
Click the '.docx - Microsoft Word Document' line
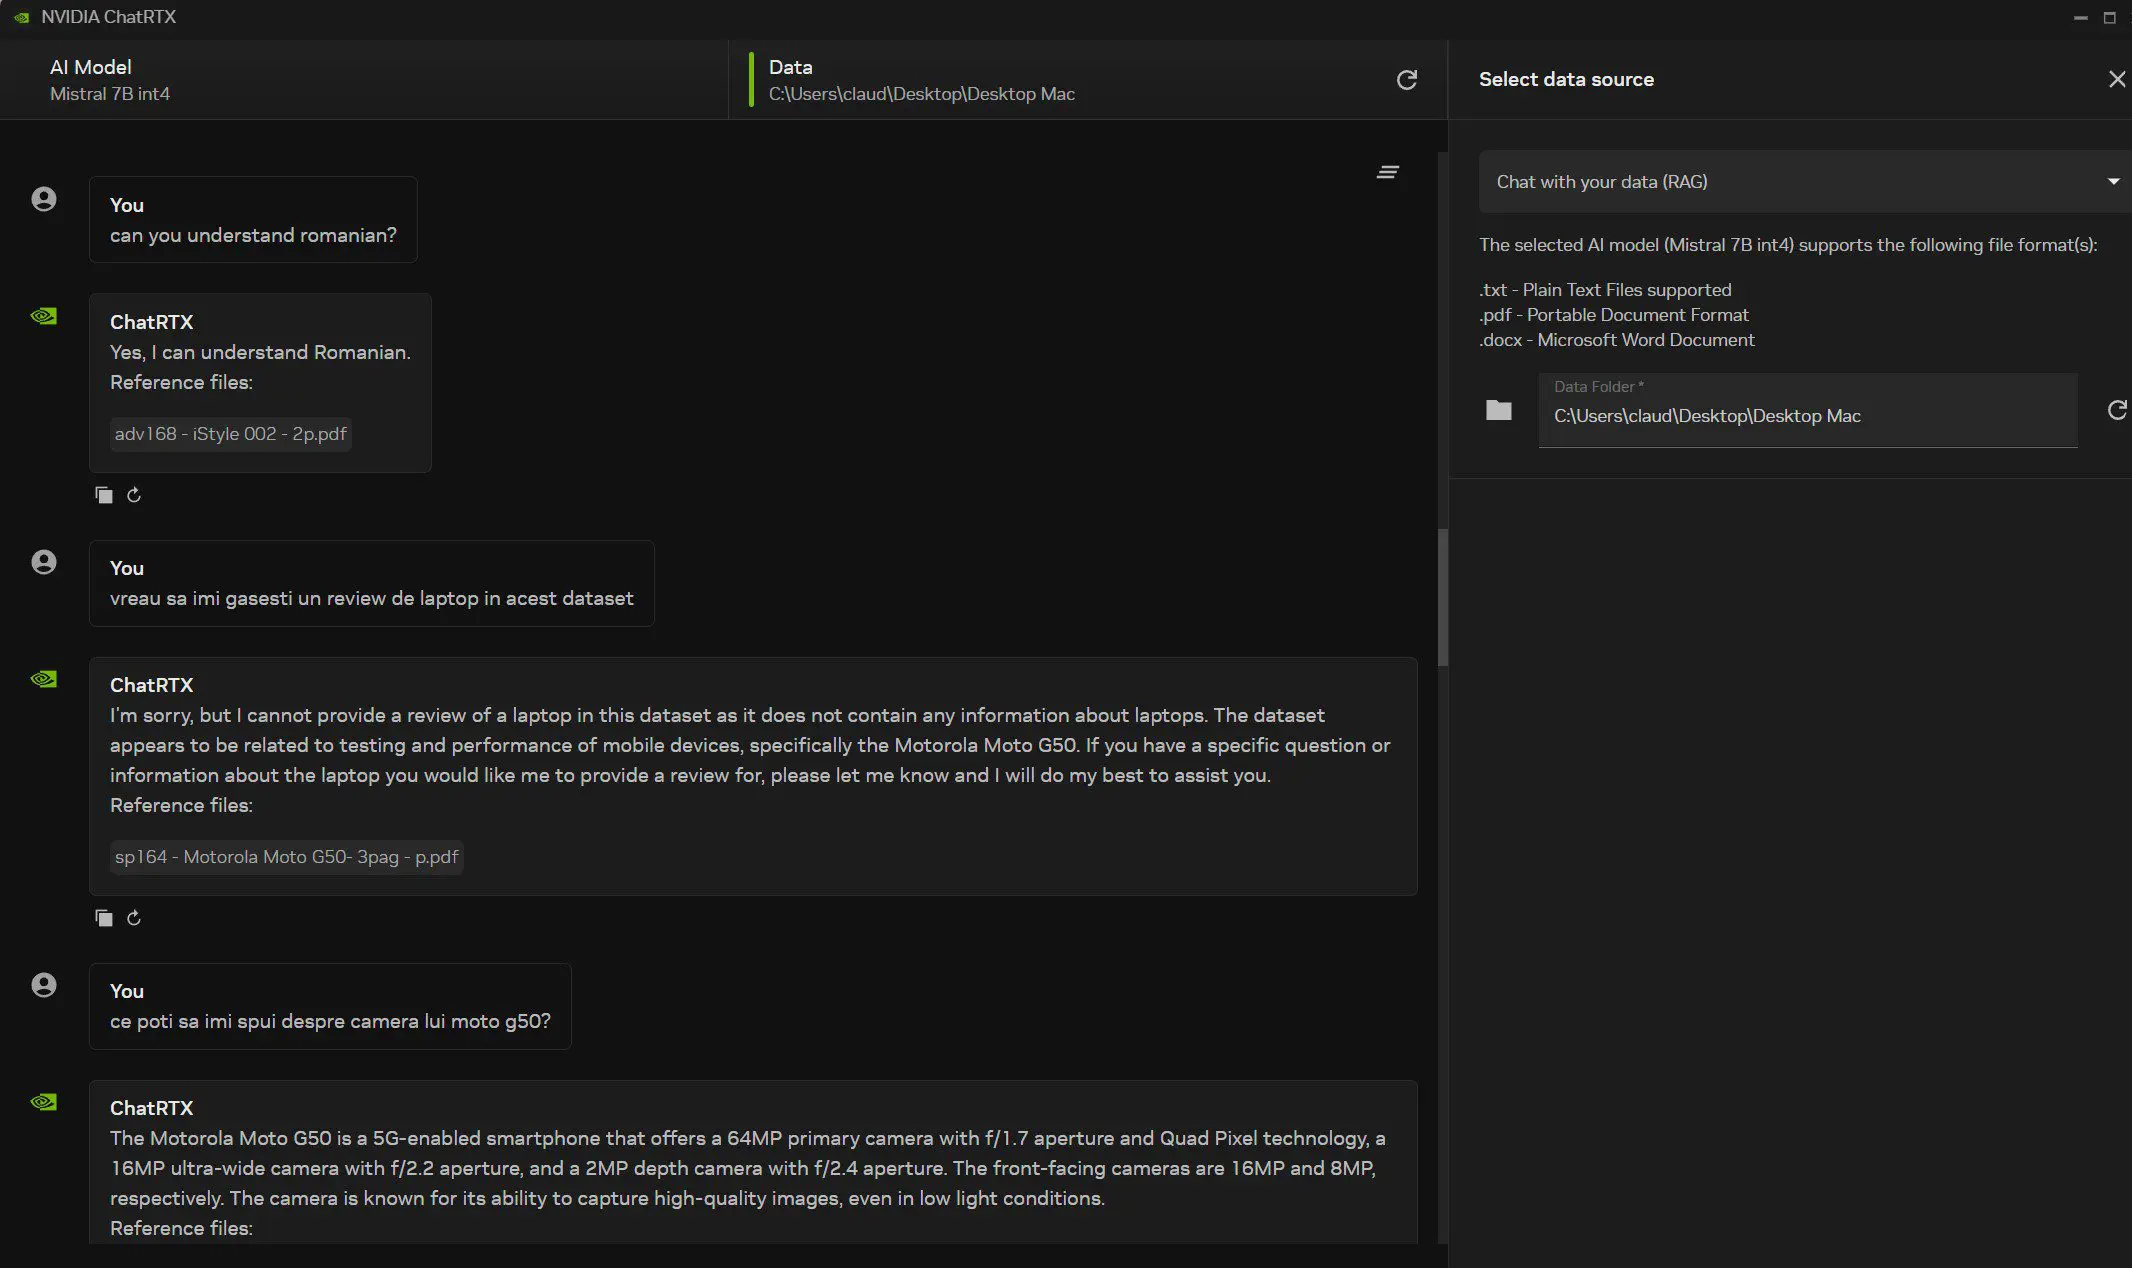[1617, 340]
